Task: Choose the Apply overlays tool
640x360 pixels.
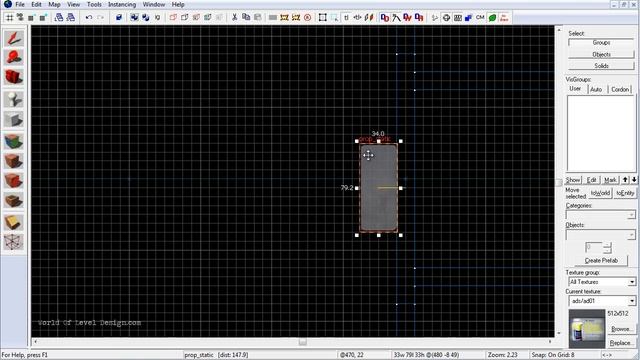Action: point(14,200)
